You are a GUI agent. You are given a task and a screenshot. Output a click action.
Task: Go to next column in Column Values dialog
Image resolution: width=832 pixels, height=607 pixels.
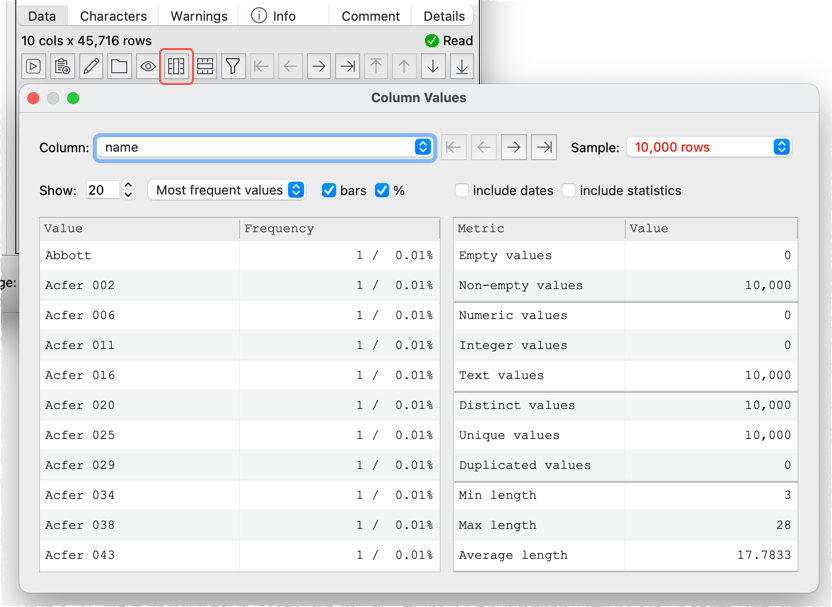click(x=514, y=147)
